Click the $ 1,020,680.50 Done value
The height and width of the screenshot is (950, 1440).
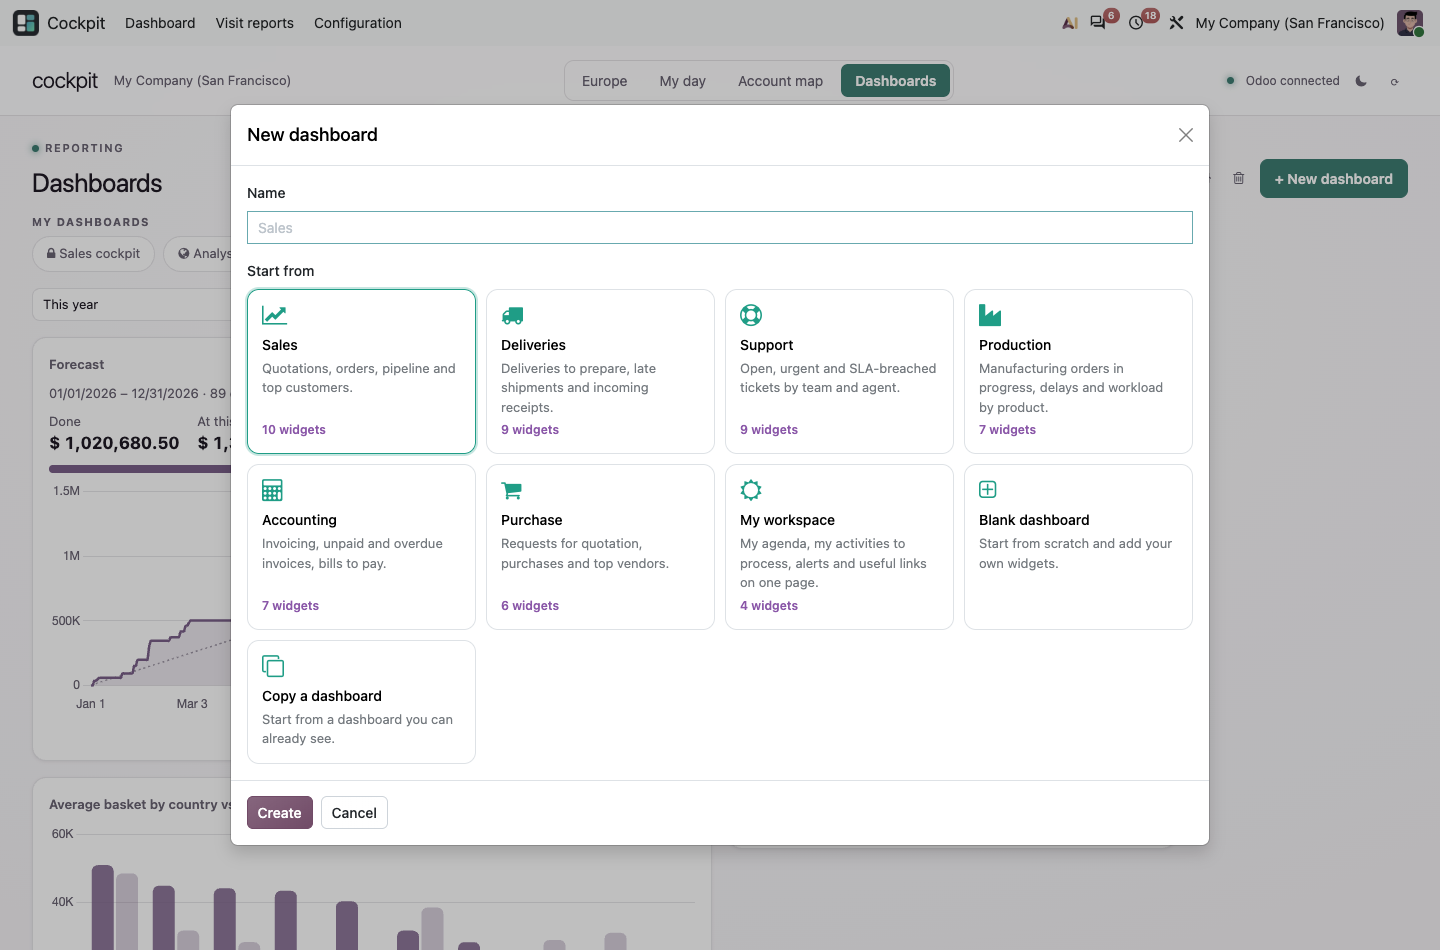tap(114, 443)
